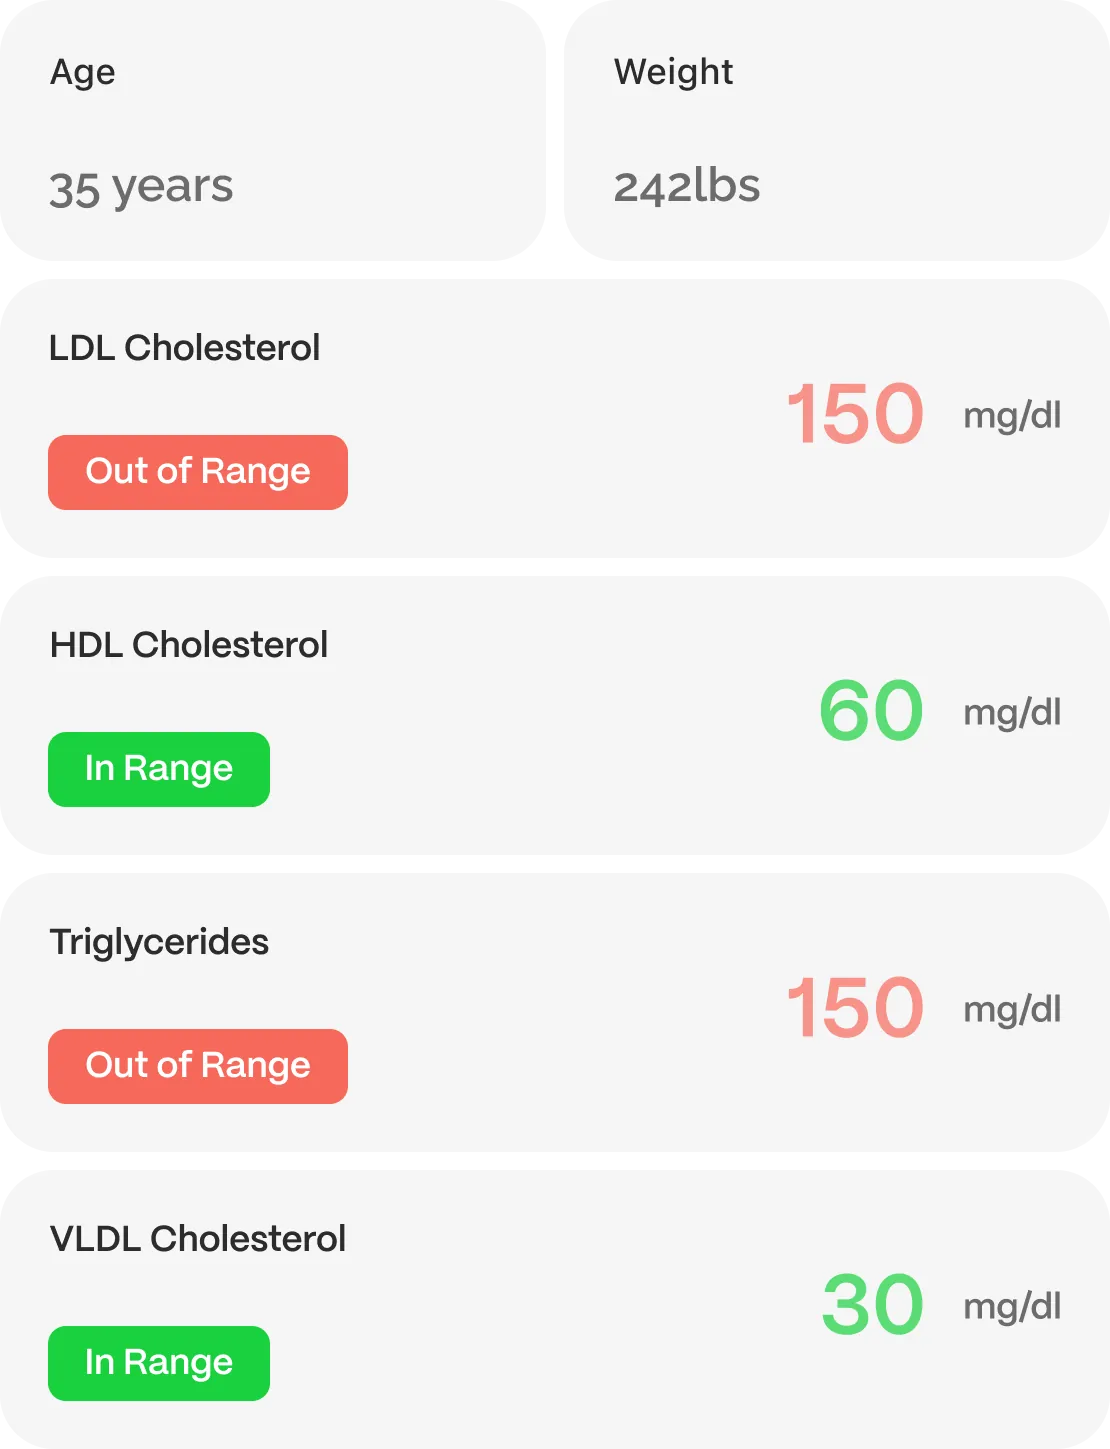Viewport: 1110px width, 1449px height.
Task: Click the mg/dl unit beside VLDL value
Action: [x=1012, y=1306]
